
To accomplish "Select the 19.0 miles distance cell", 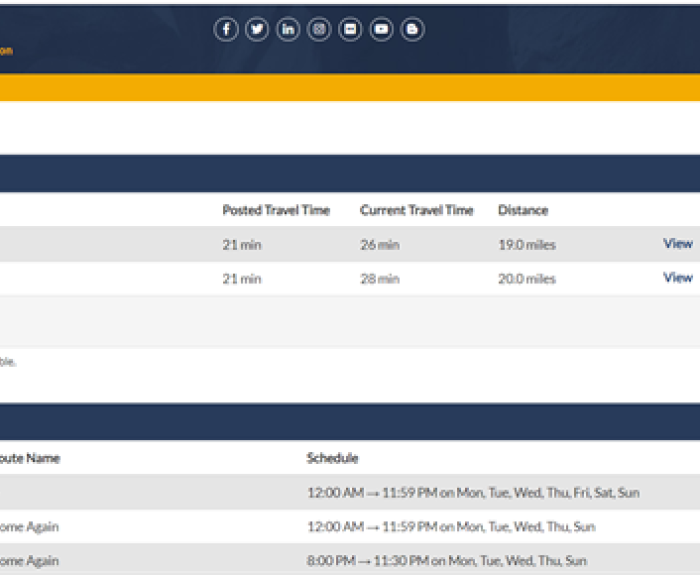I will [x=526, y=244].
